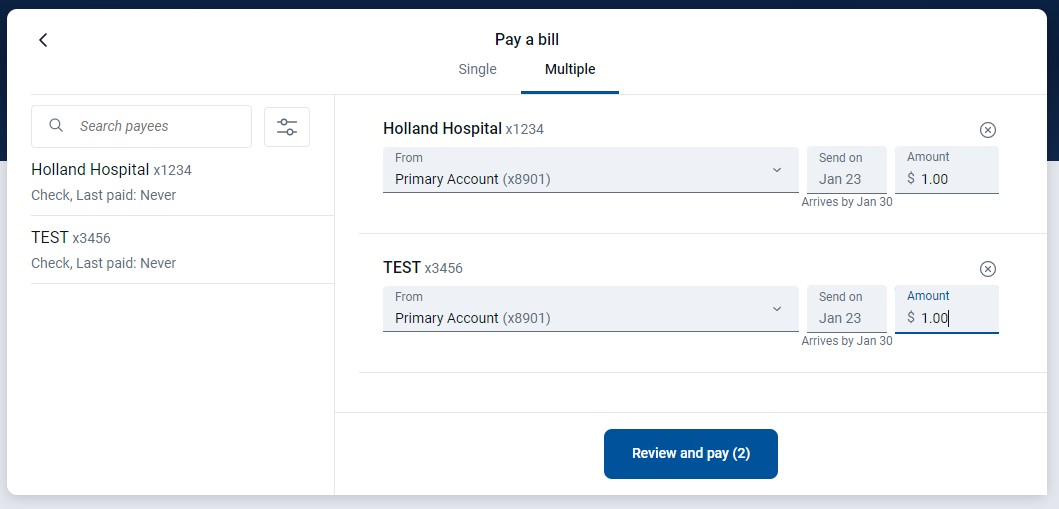
Task: Select Holland Hospital x1234 in payee list
Action: coord(182,182)
